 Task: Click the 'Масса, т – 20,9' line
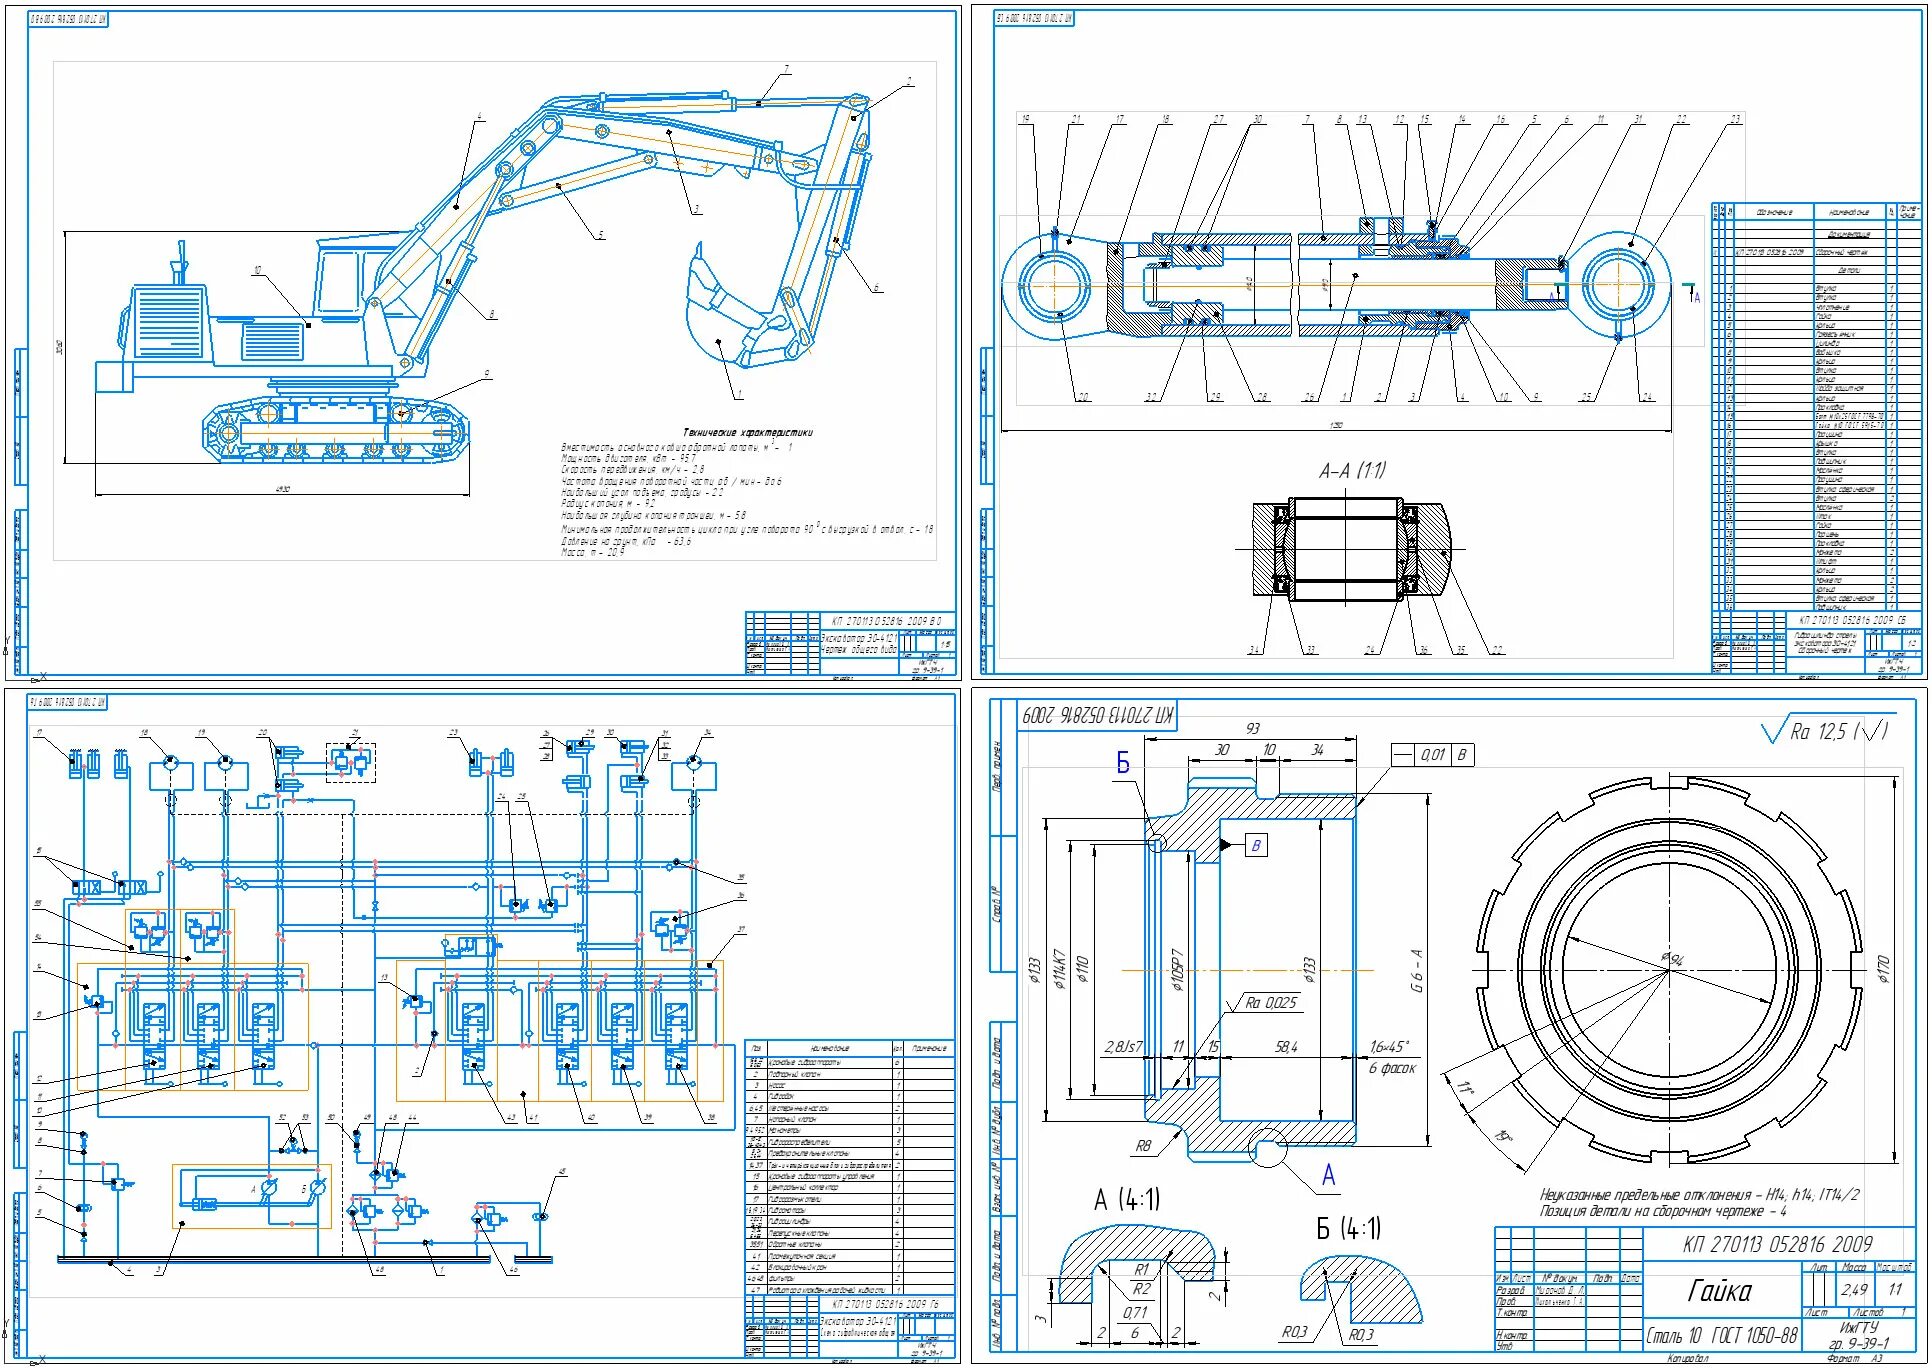point(593,552)
